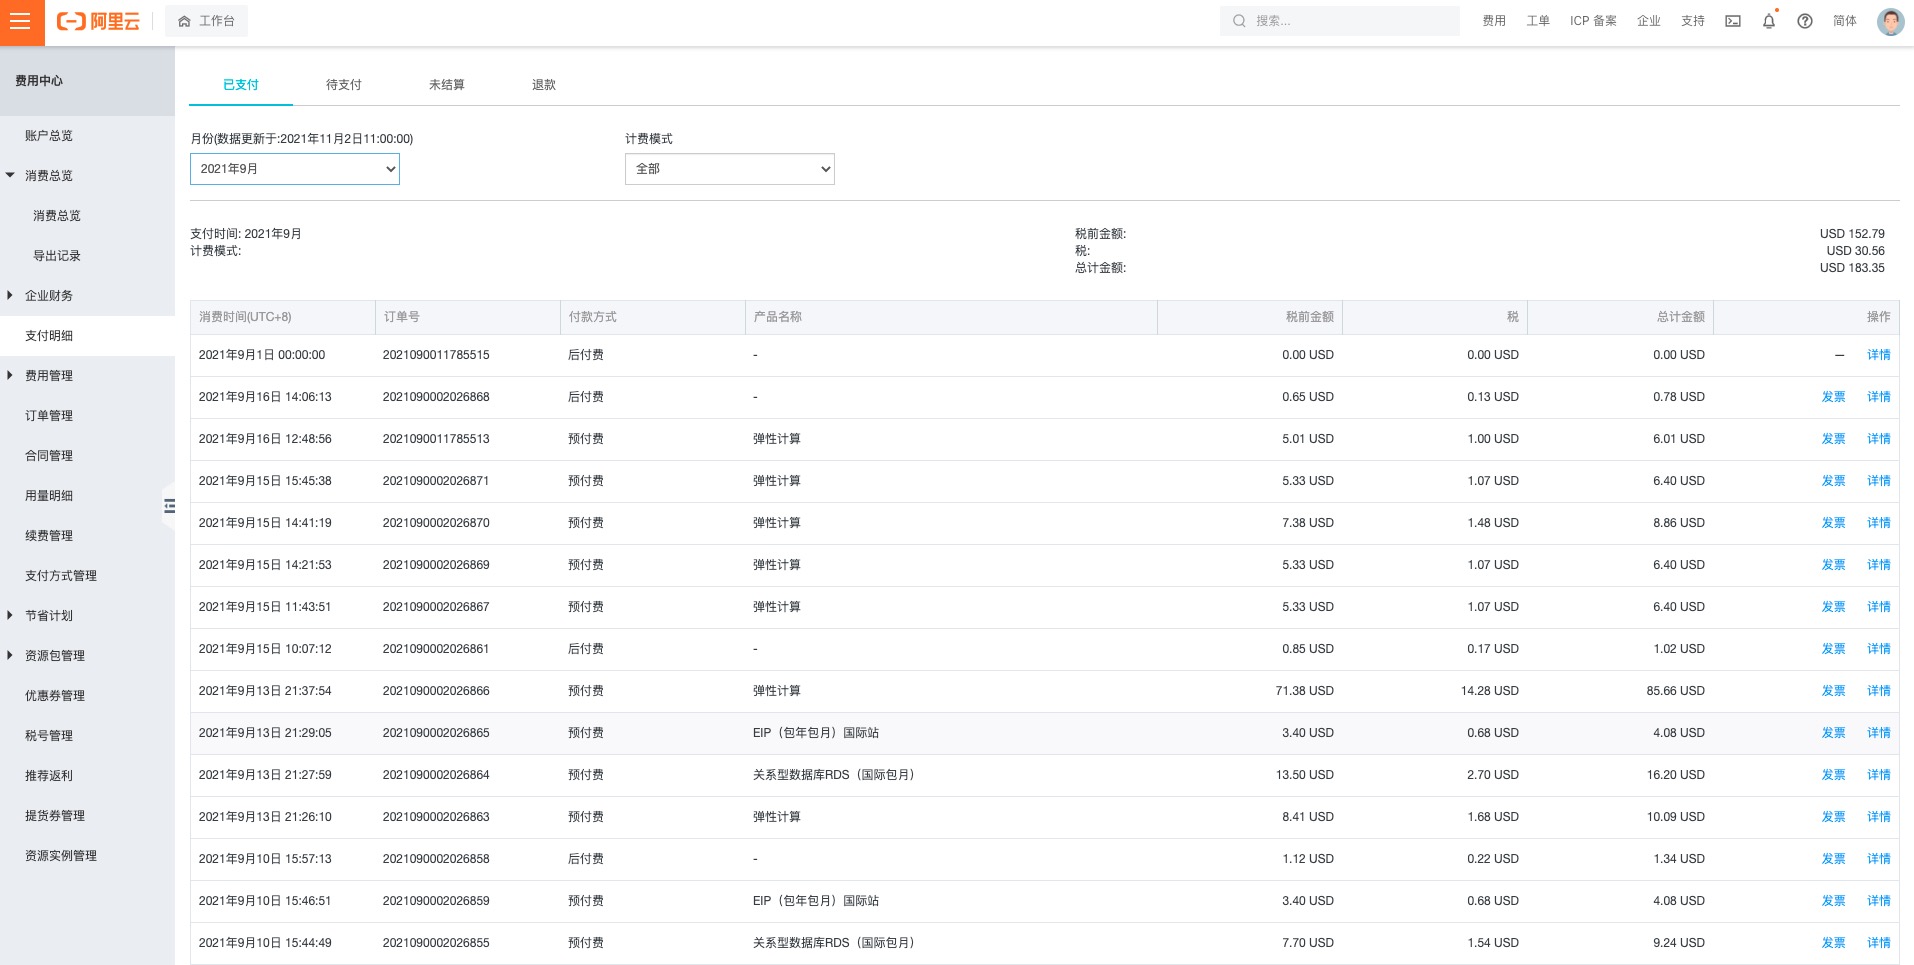Image resolution: width=1914 pixels, height=965 pixels.
Task: Click the 71.38 USD pre-tax amount
Action: click(1304, 691)
